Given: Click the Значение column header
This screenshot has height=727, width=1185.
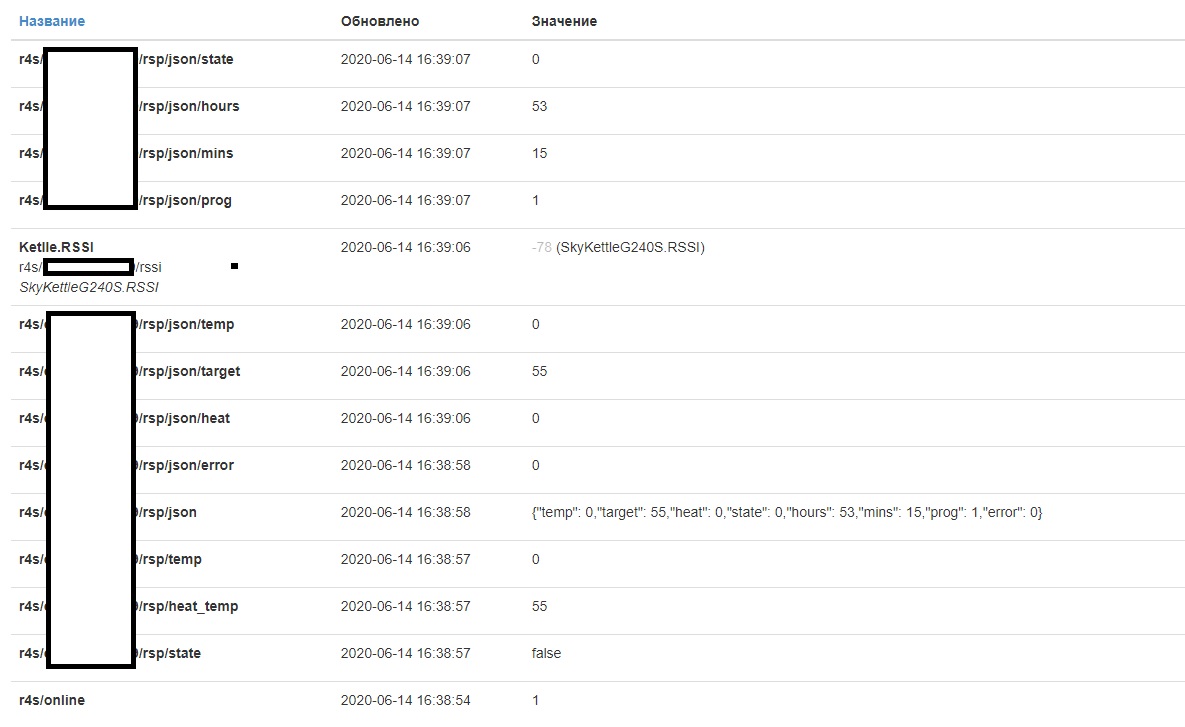Looking at the screenshot, I should tap(564, 20).
